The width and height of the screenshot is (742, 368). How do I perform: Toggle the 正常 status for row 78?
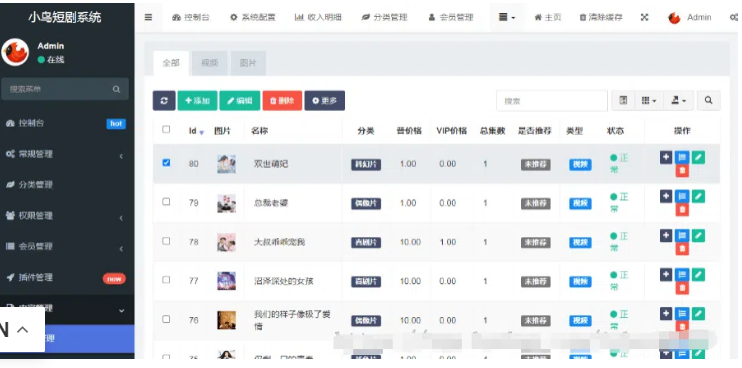point(618,242)
